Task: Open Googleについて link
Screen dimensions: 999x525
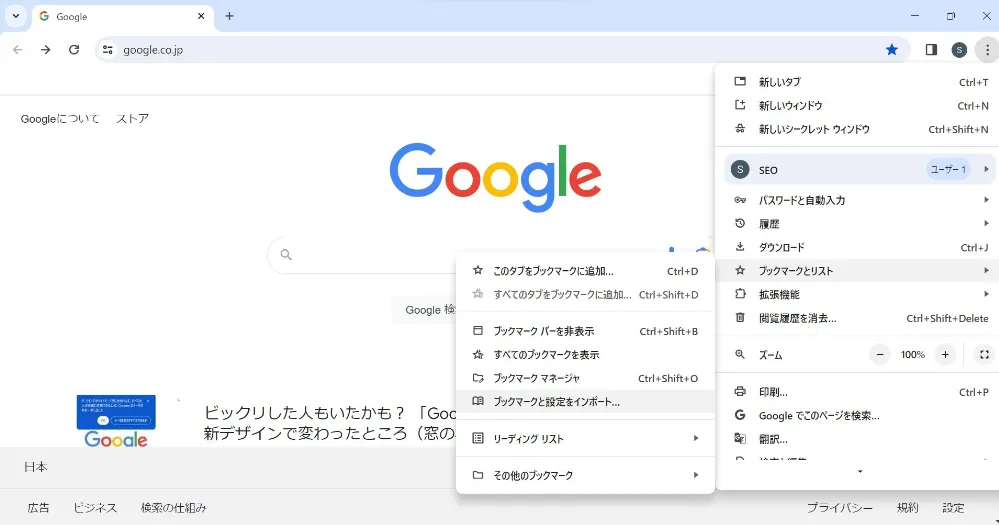Action: 60,119
